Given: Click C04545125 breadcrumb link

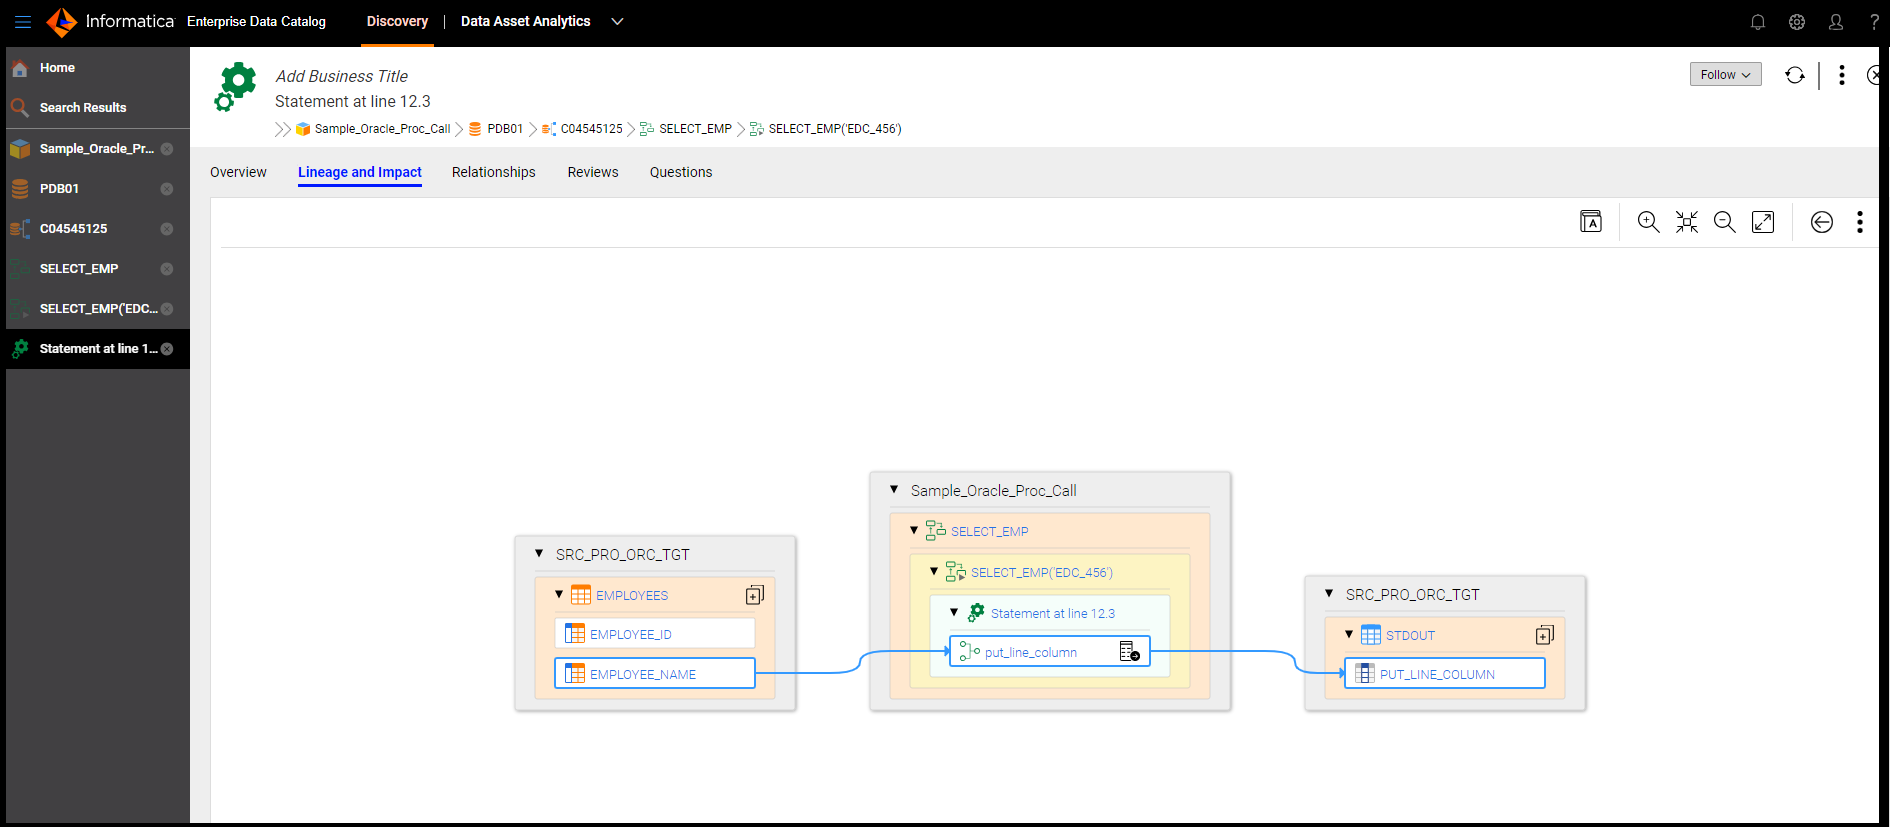Looking at the screenshot, I should coord(591,129).
